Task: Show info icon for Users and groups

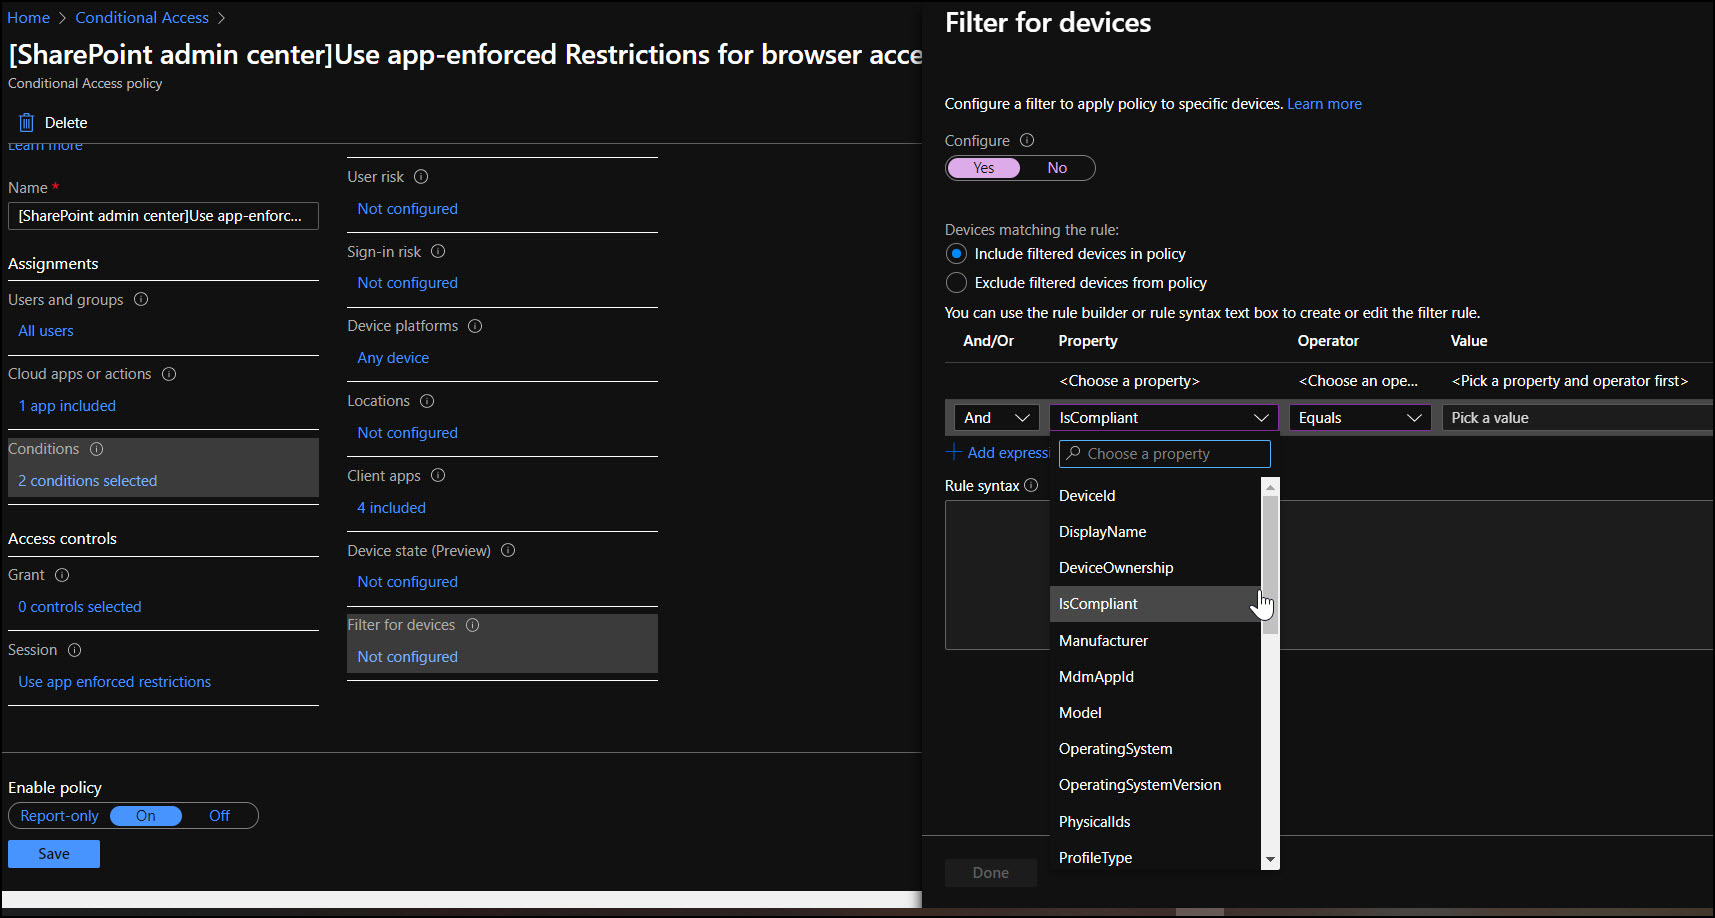Action: (141, 299)
